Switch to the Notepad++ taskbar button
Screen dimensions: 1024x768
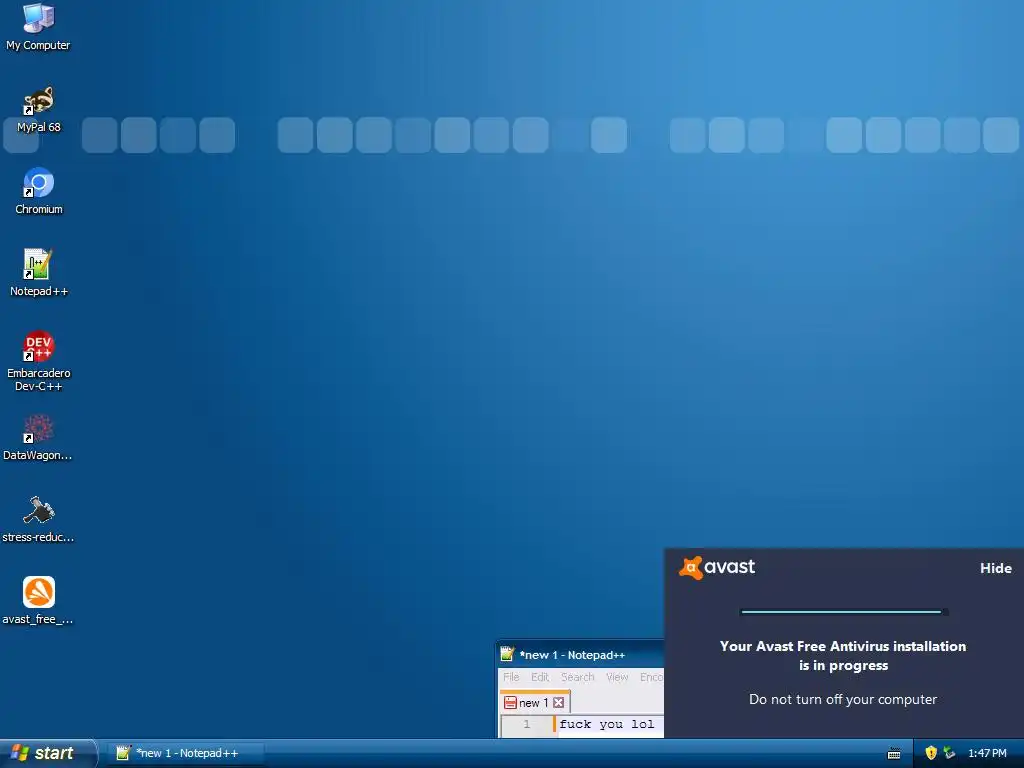click(x=186, y=753)
